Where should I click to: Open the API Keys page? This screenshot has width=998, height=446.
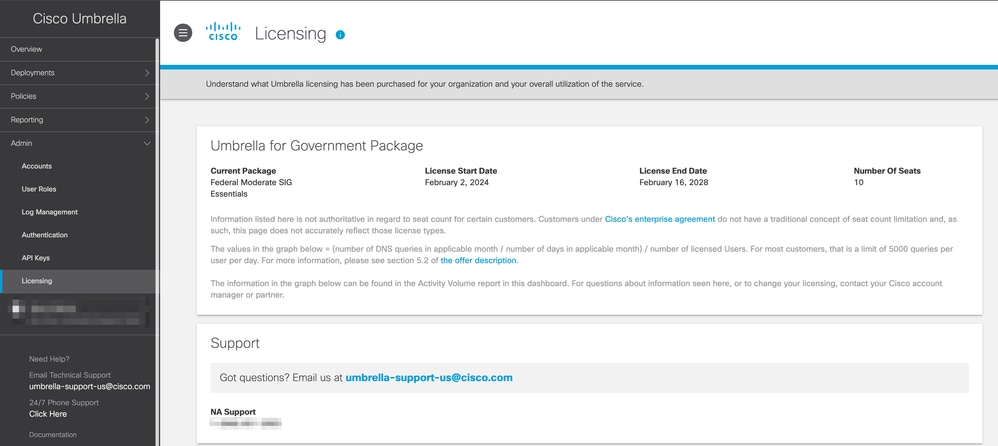[x=36, y=258]
